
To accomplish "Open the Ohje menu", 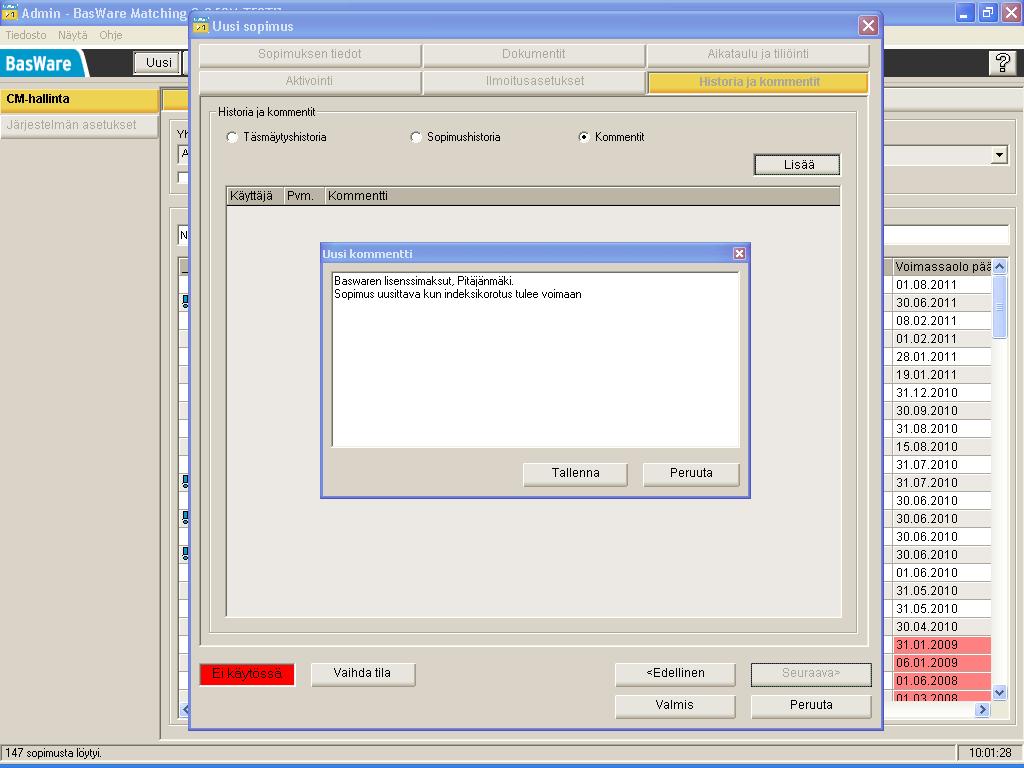I will pyautogui.click(x=110, y=35).
